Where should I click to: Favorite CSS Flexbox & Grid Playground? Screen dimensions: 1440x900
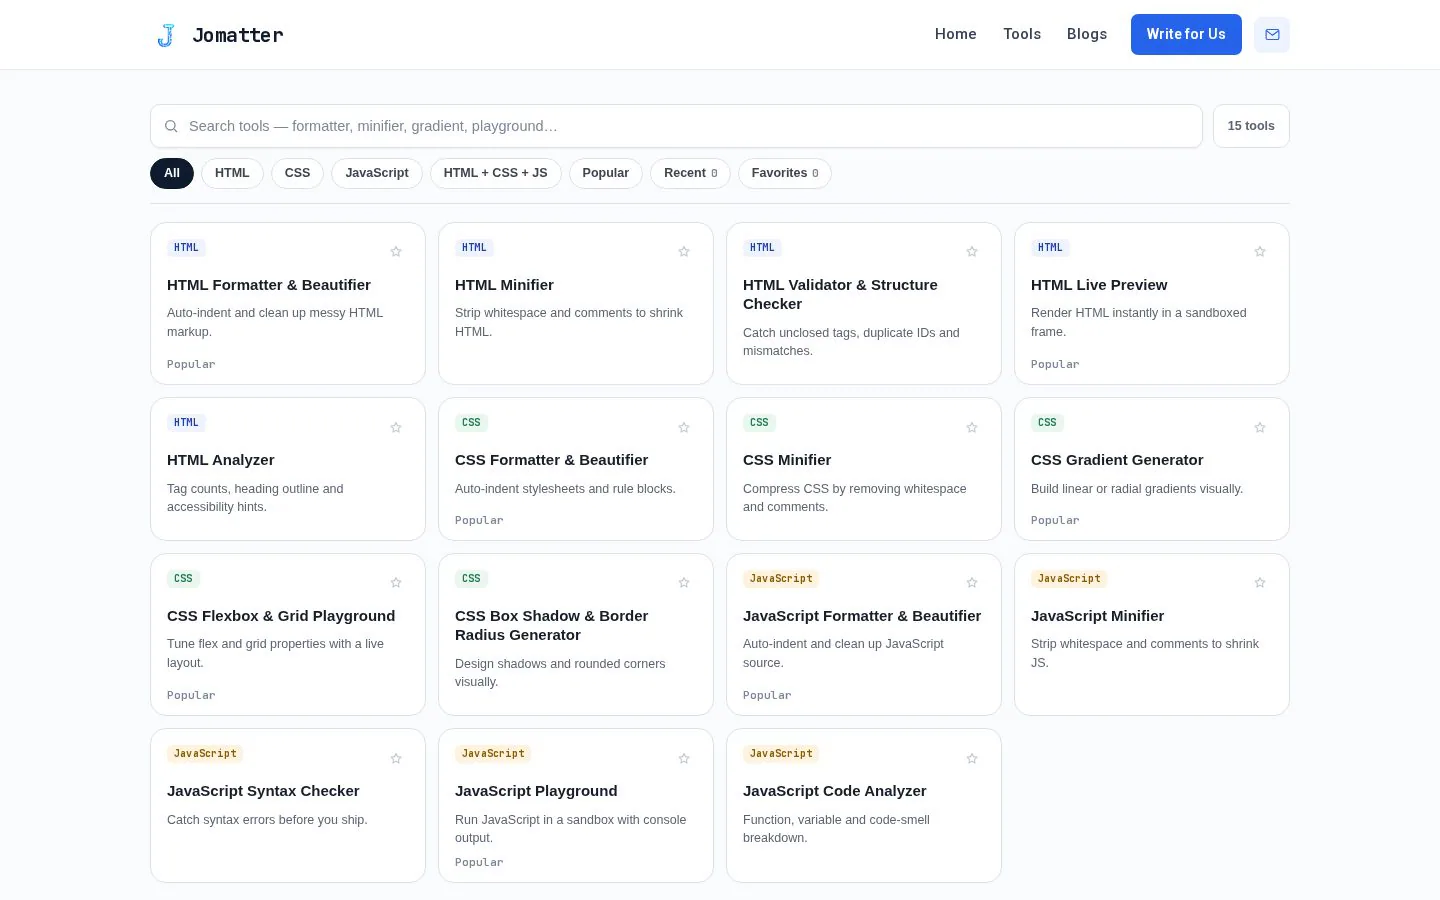pyautogui.click(x=396, y=583)
